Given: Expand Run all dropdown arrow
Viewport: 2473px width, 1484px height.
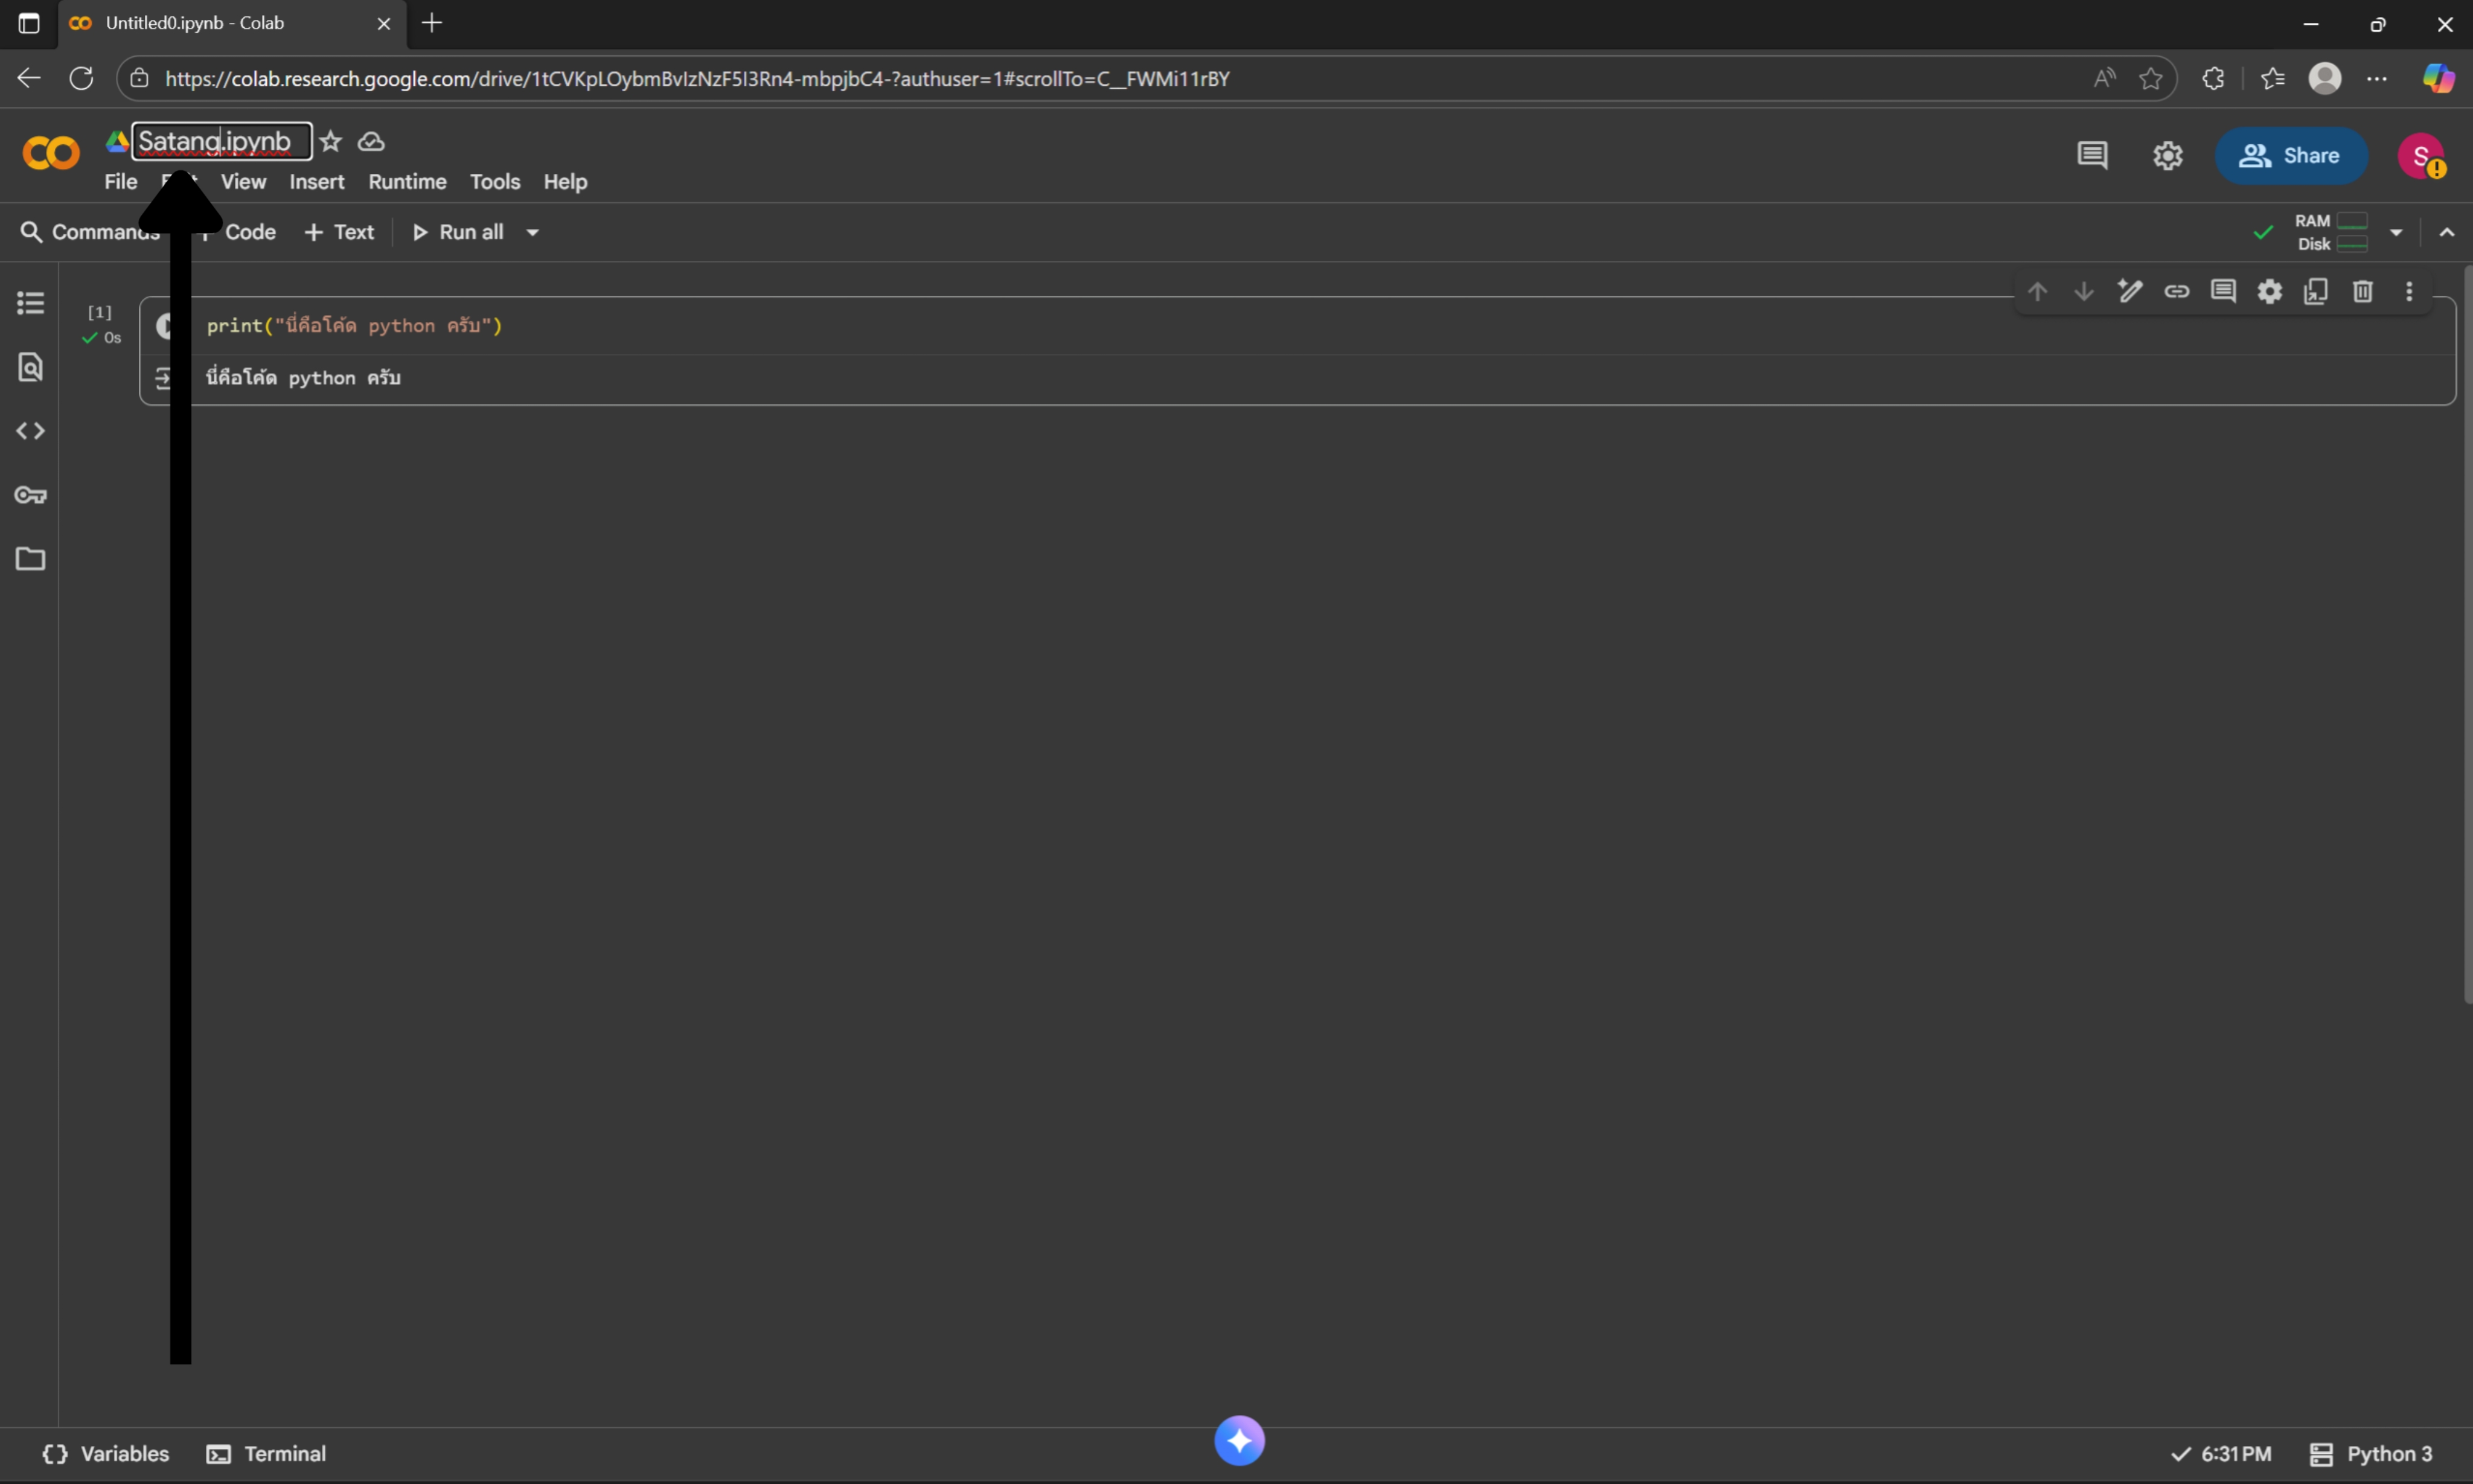Looking at the screenshot, I should (x=533, y=232).
